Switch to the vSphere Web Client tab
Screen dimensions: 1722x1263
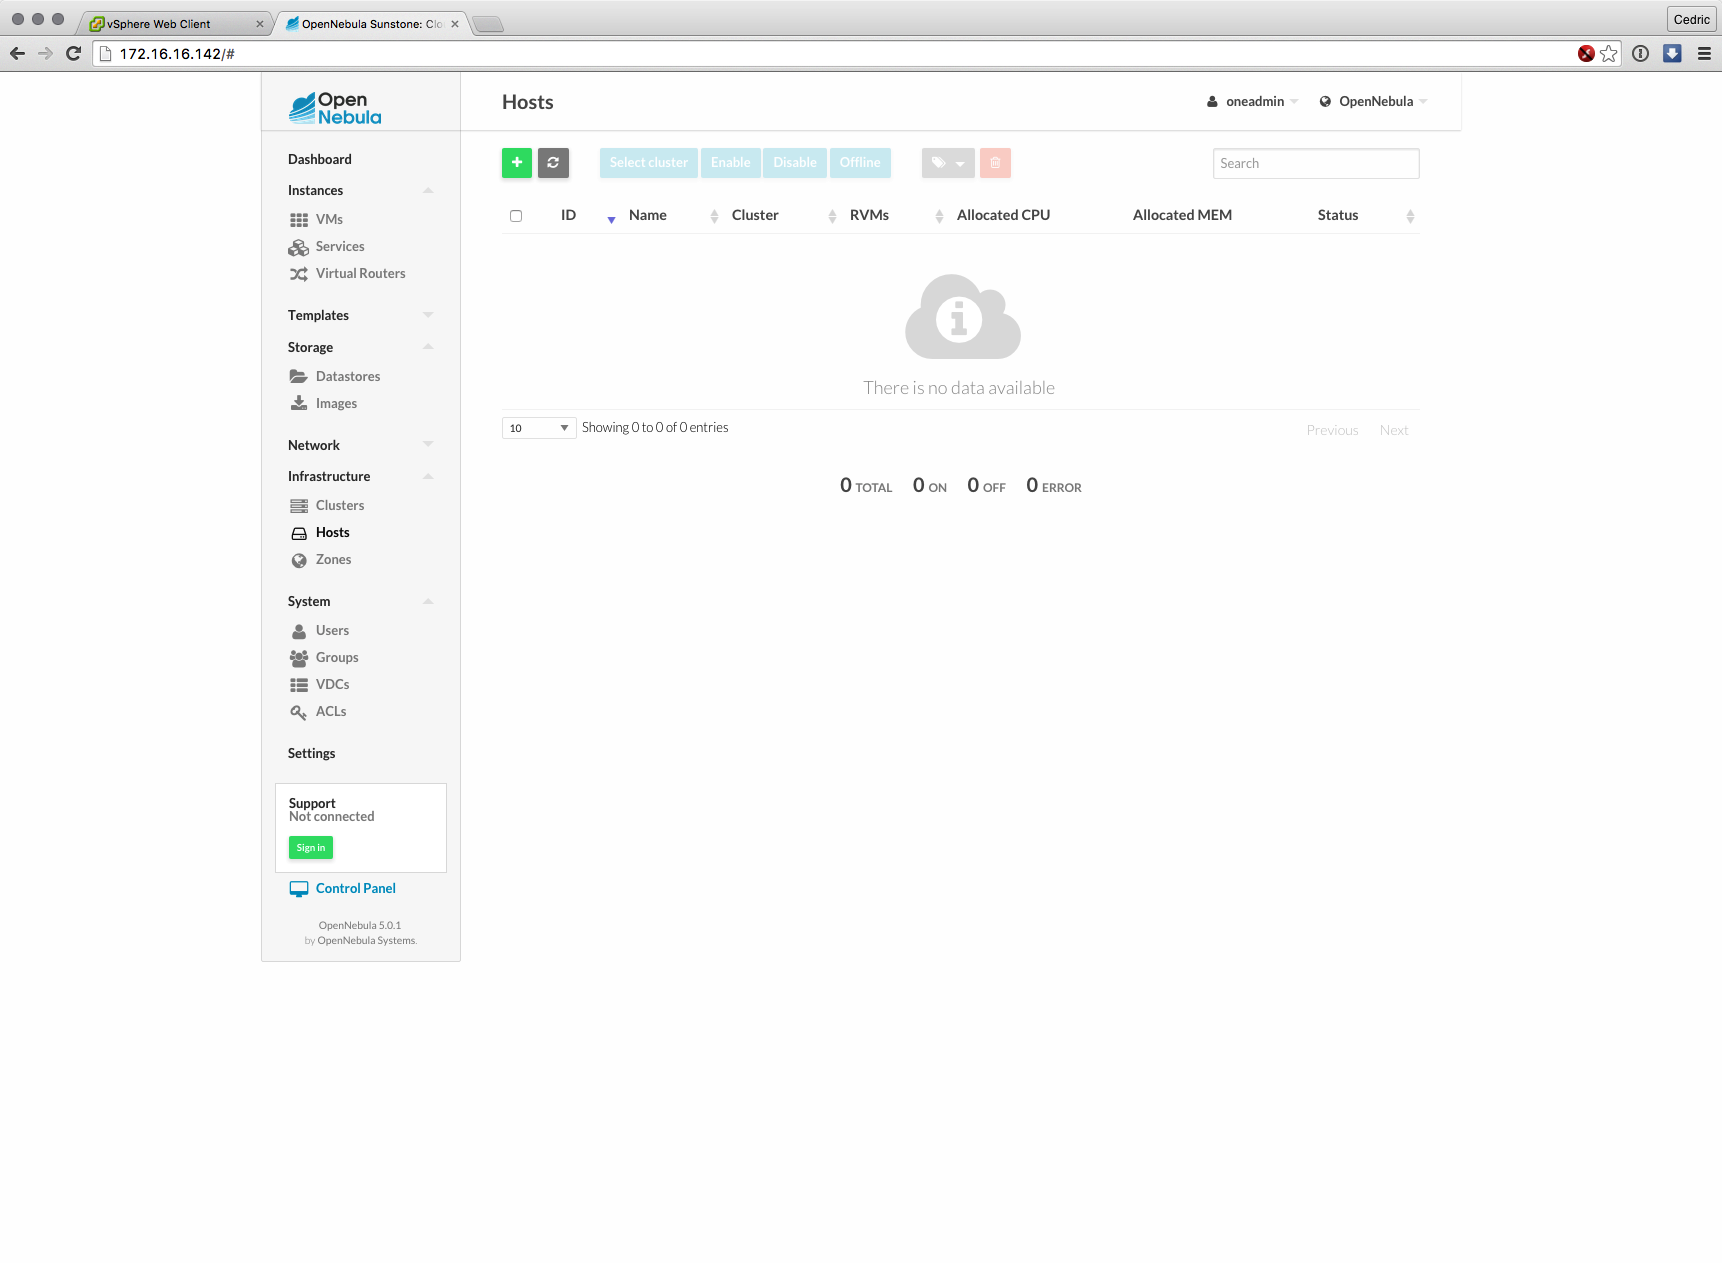point(170,24)
